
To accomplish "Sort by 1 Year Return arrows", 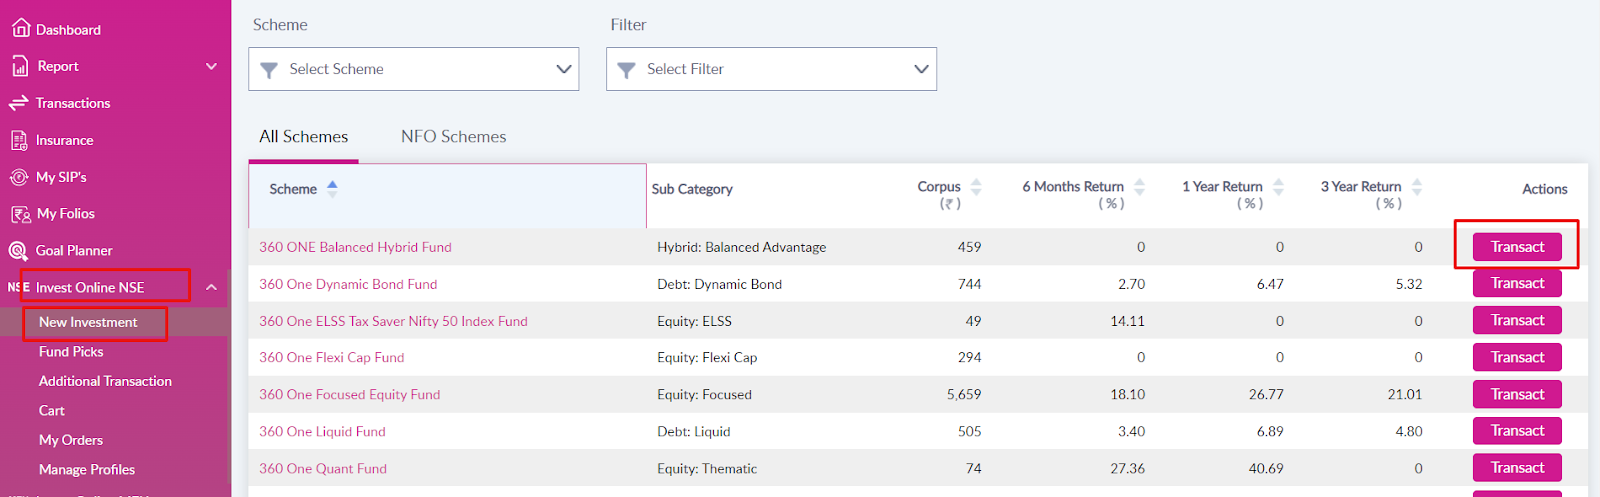I will pos(1278,187).
